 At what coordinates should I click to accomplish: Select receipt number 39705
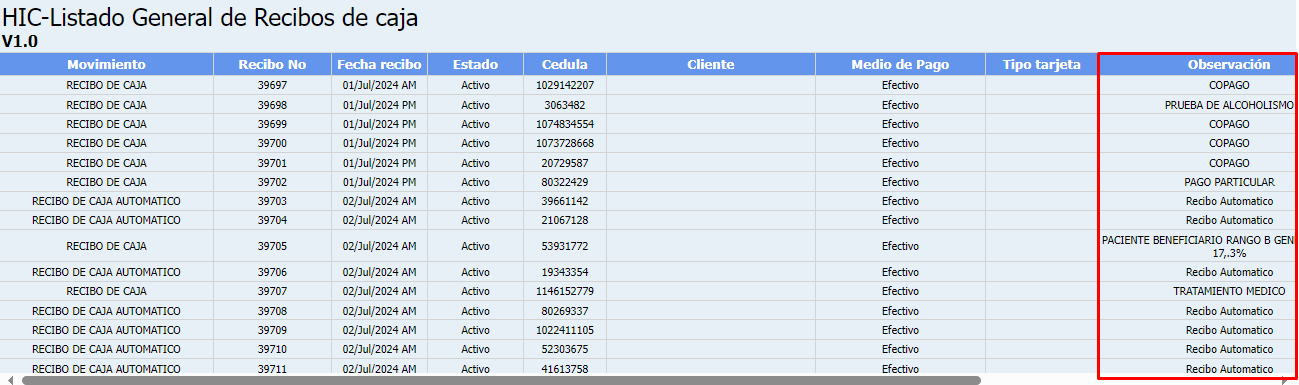click(272, 246)
